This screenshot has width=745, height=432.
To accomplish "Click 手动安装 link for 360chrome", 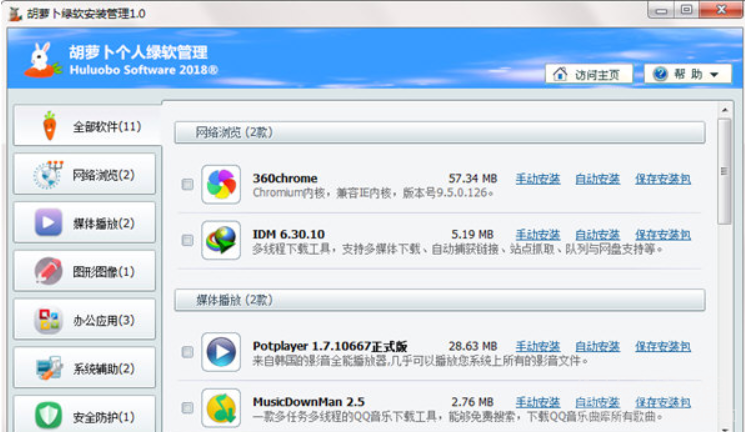I will (x=538, y=179).
